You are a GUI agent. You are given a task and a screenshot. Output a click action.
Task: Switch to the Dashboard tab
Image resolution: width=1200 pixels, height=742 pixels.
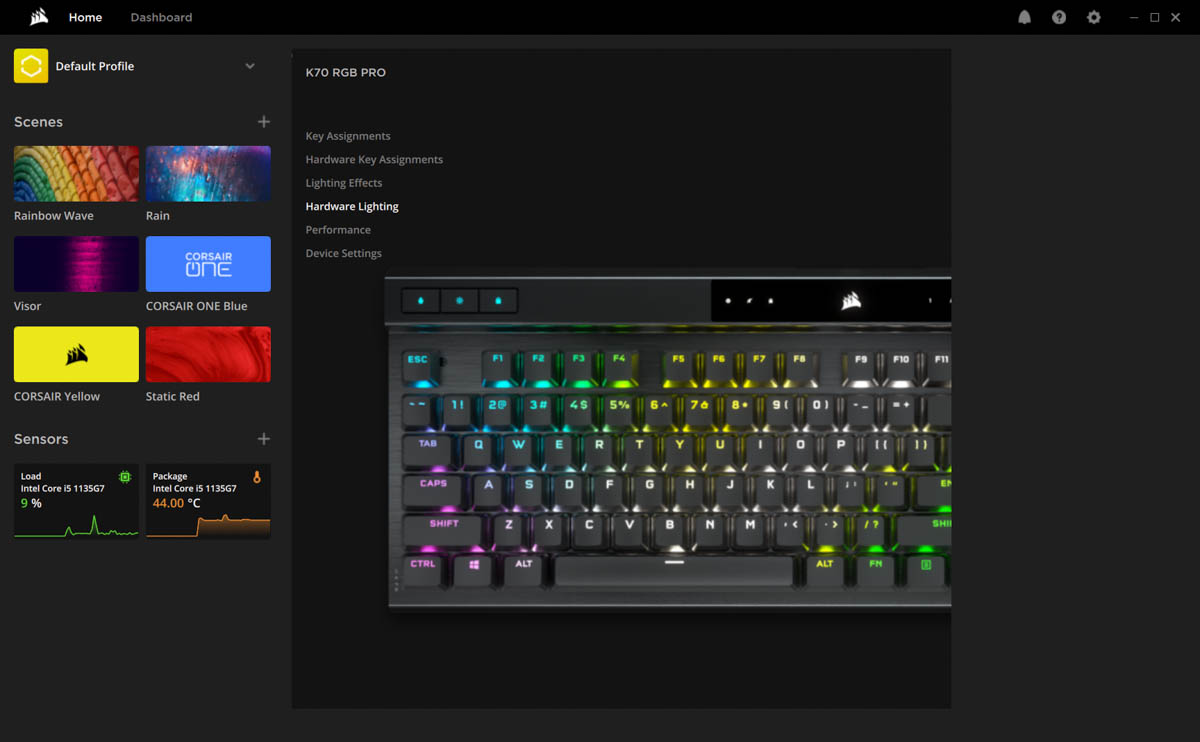pyautogui.click(x=161, y=17)
